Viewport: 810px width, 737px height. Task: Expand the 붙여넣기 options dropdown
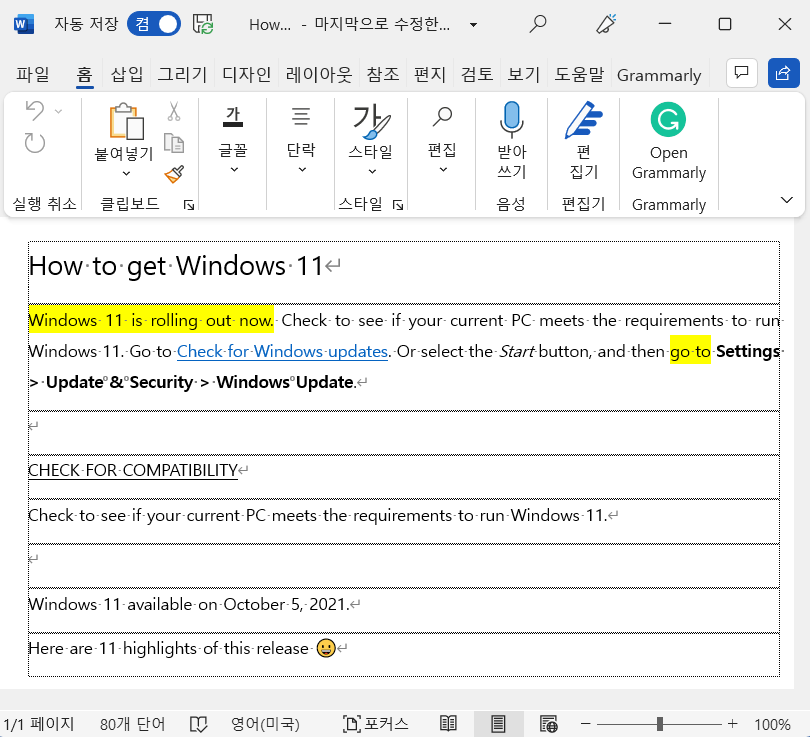click(x=126, y=174)
